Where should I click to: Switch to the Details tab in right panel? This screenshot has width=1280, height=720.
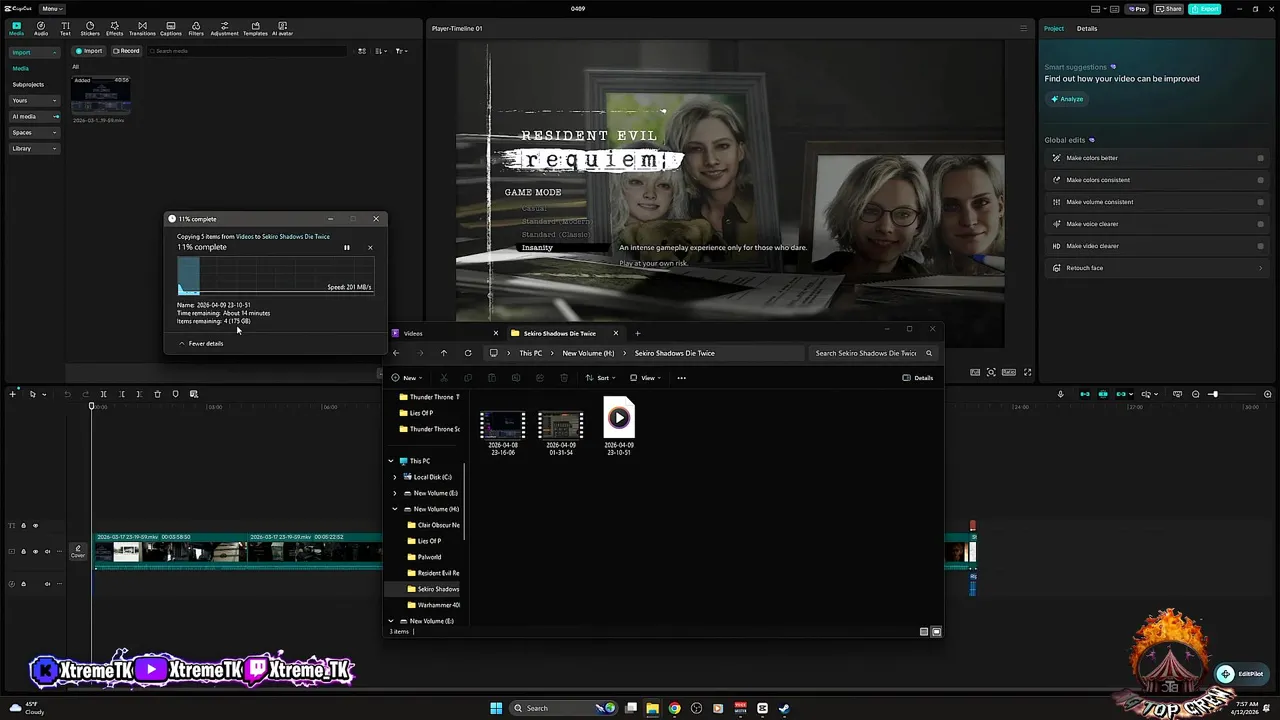click(1087, 28)
